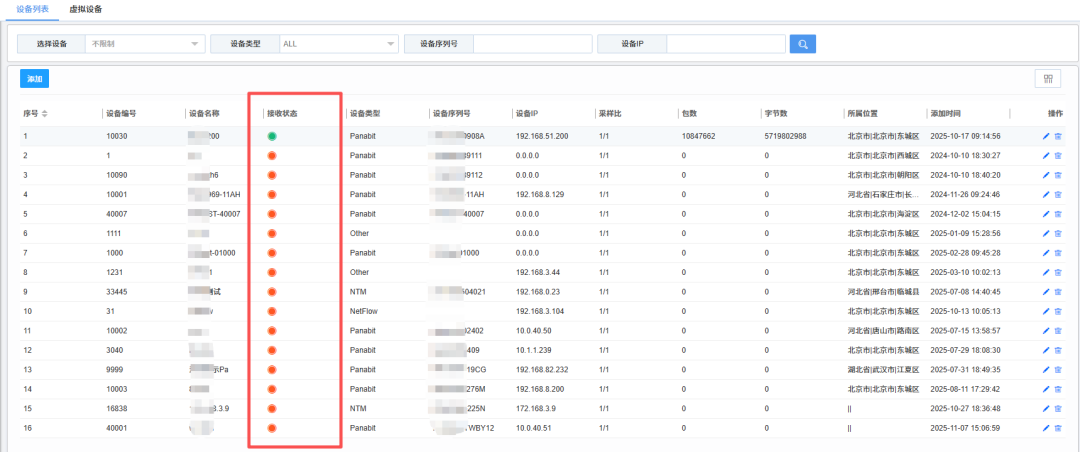This screenshot has width=1080, height=452.
Task: Delete device row numbered 3040
Action: click(1058, 350)
